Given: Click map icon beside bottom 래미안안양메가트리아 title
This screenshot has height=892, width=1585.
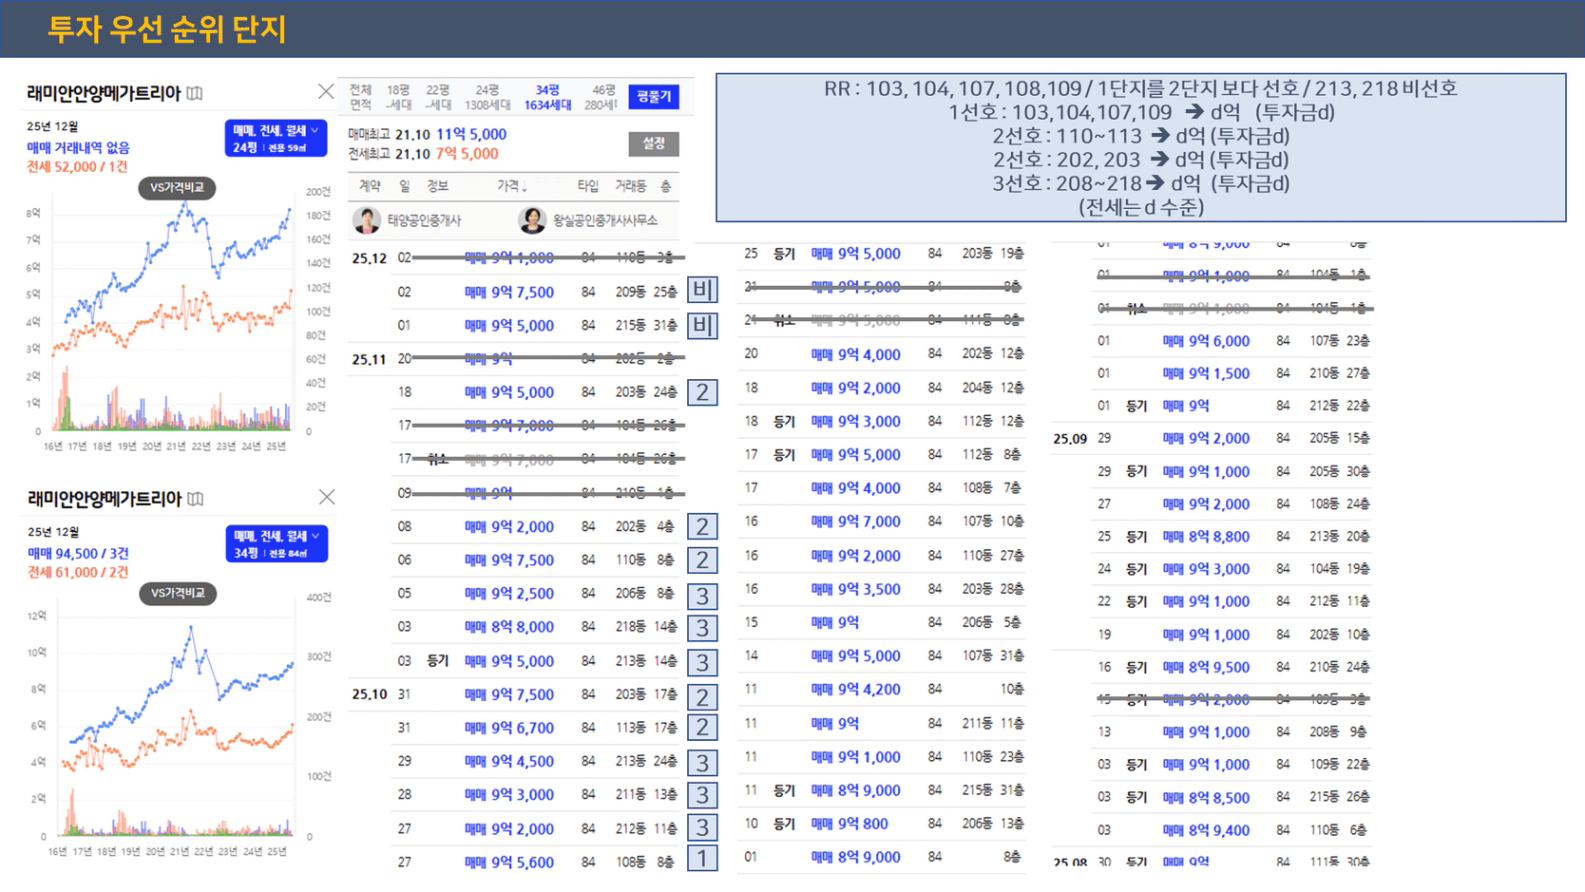Looking at the screenshot, I should (196, 498).
